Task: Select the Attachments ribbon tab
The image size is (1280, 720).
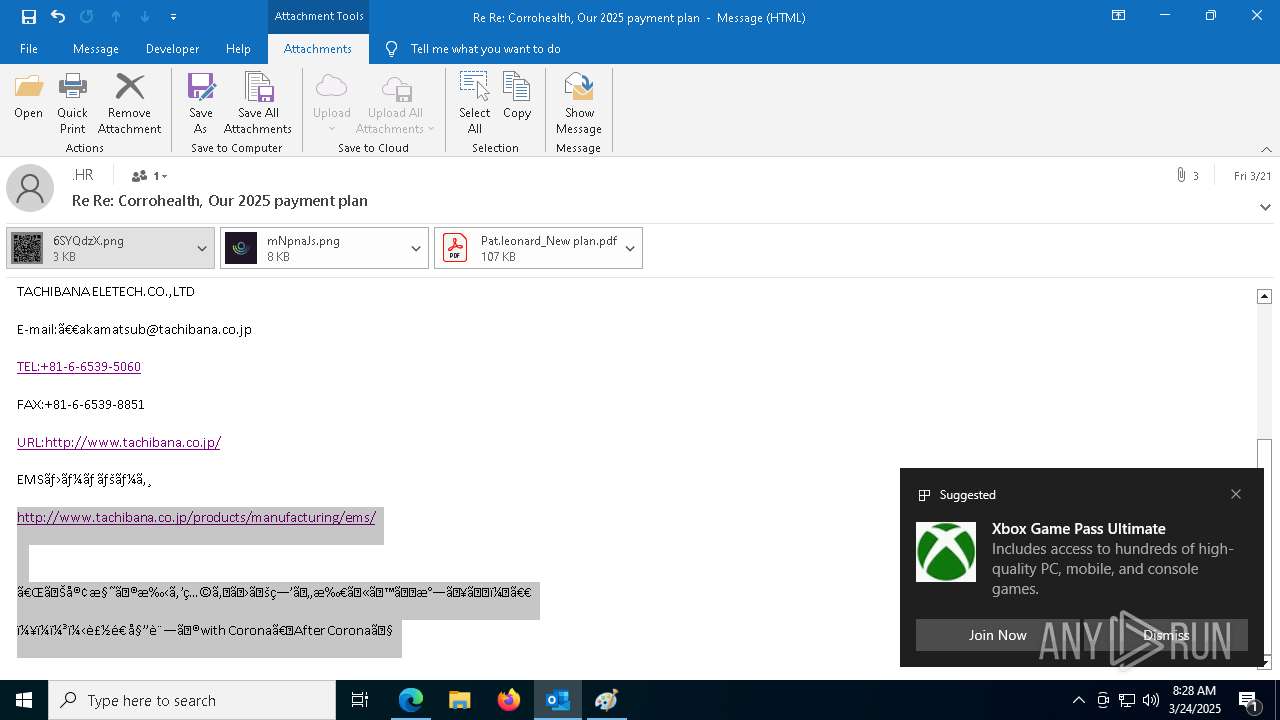Action: tap(318, 49)
